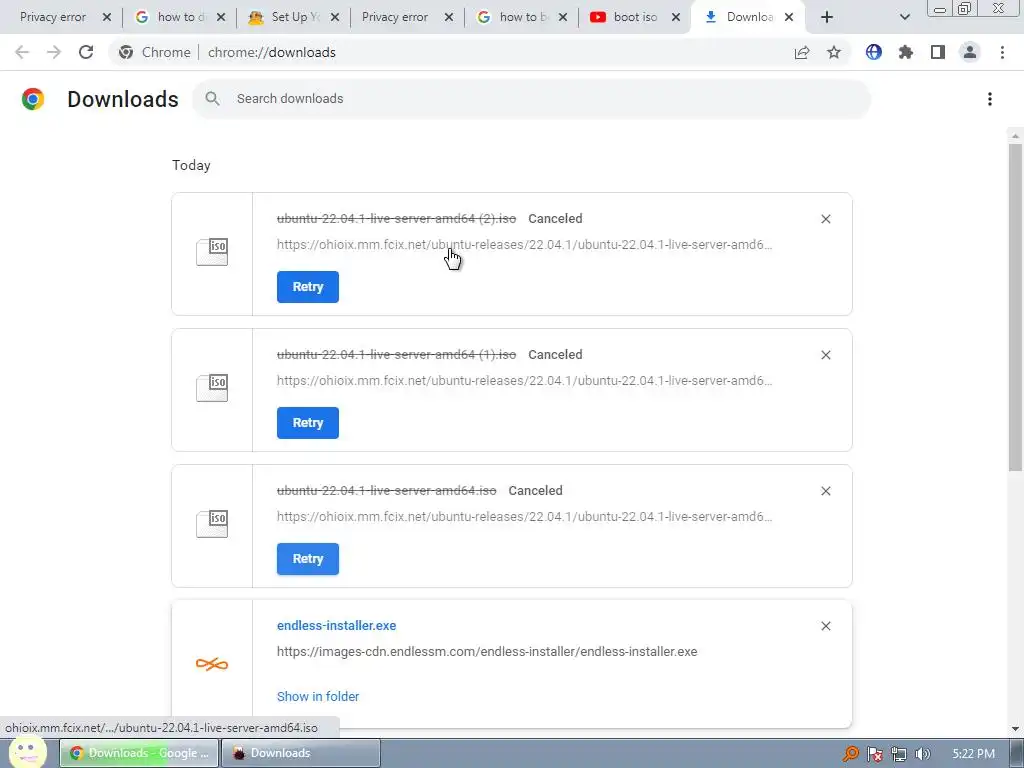Click the orange magnifier tray icon
The image size is (1024, 768).
(850, 754)
